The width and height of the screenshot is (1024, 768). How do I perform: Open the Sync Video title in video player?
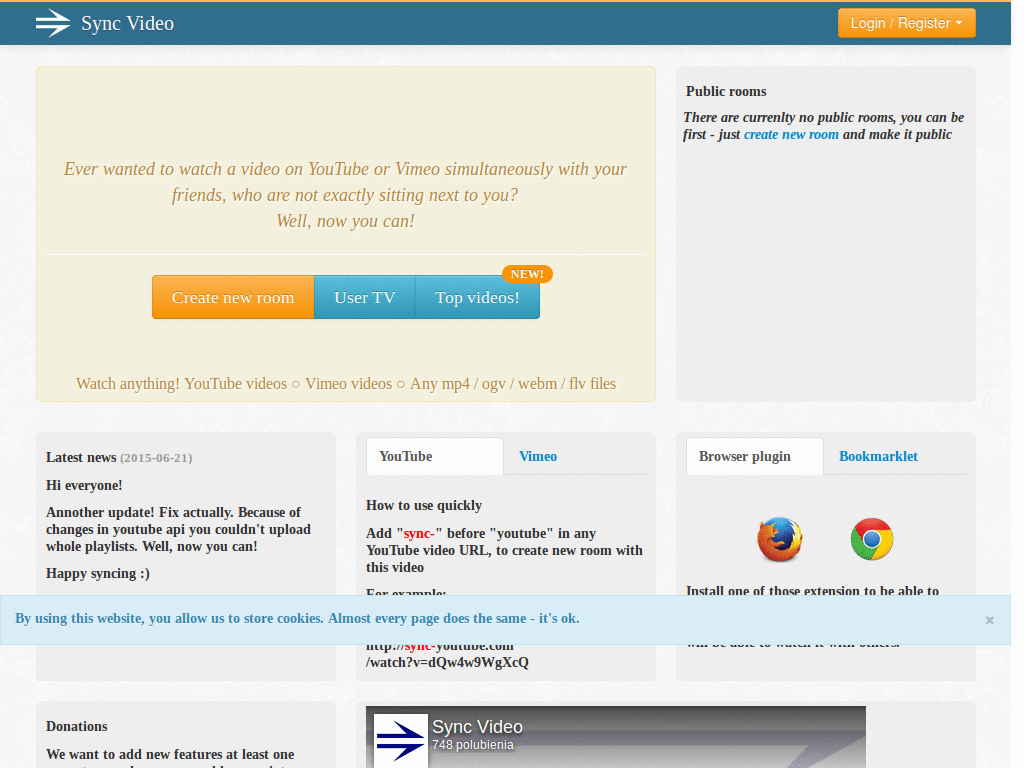[x=477, y=727]
